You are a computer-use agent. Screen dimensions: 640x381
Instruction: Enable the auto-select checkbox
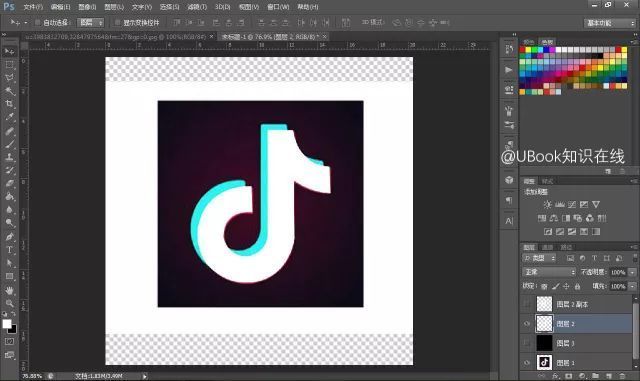click(x=38, y=23)
